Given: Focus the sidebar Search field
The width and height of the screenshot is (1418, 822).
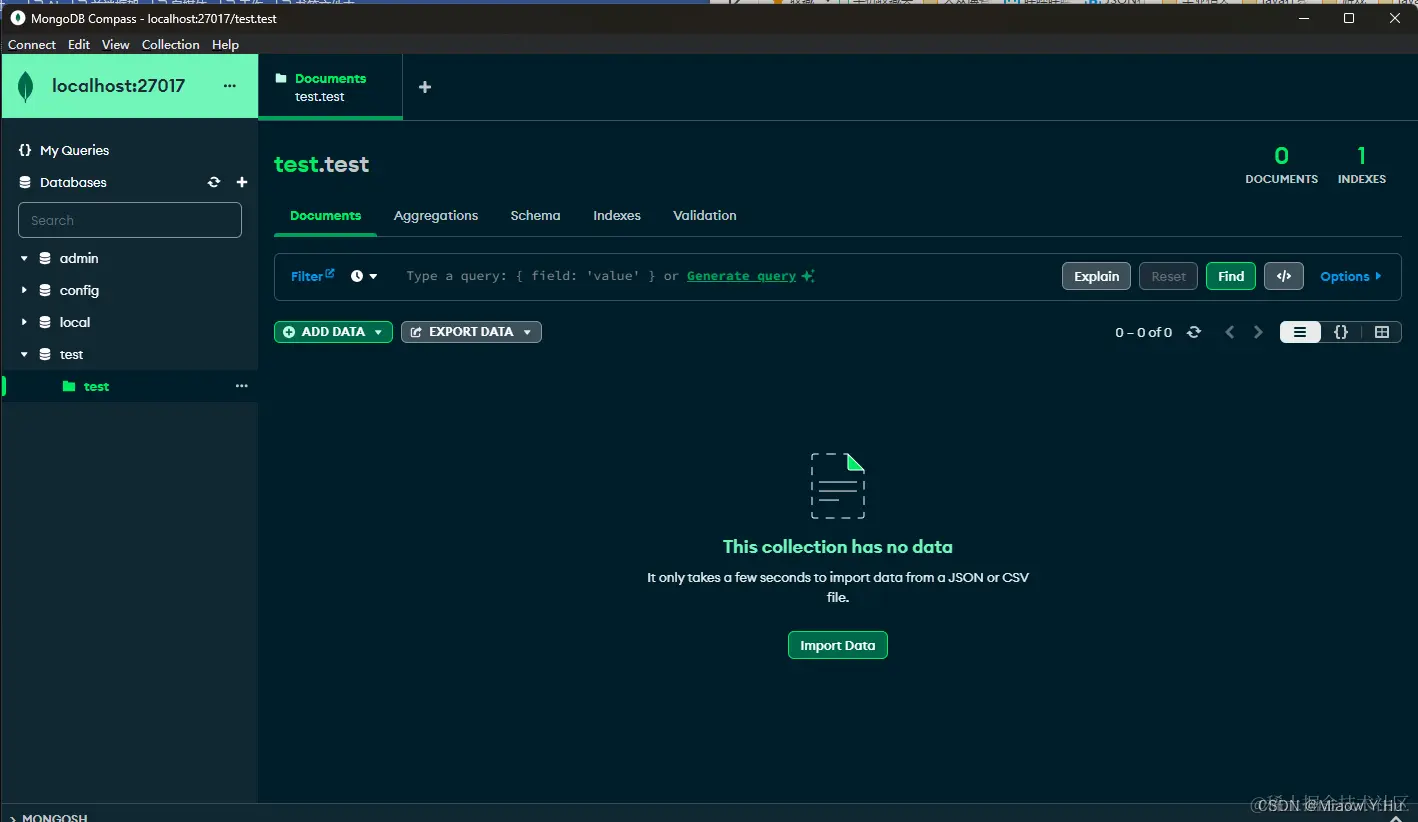Looking at the screenshot, I should point(130,220).
